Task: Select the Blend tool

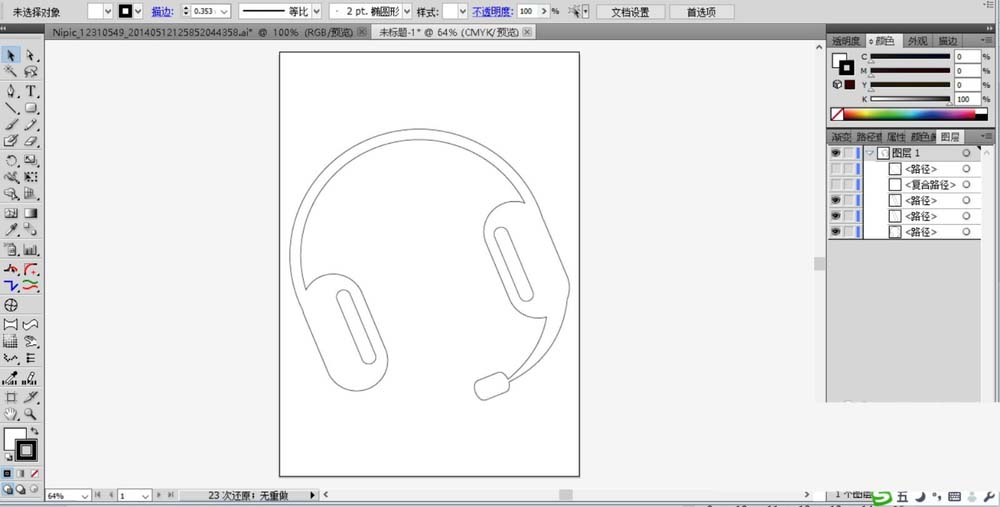Action: pos(30,230)
